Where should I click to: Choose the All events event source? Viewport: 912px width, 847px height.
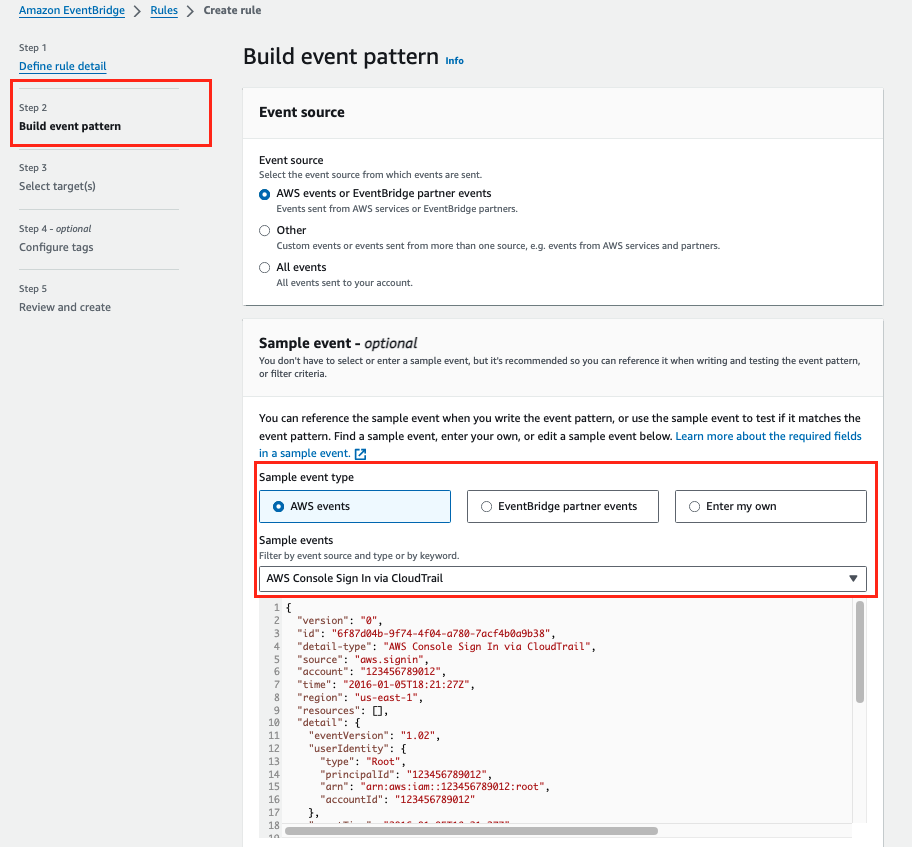[x=264, y=267]
